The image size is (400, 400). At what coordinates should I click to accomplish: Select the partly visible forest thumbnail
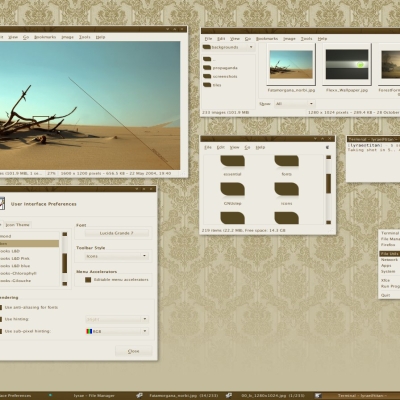390,64
